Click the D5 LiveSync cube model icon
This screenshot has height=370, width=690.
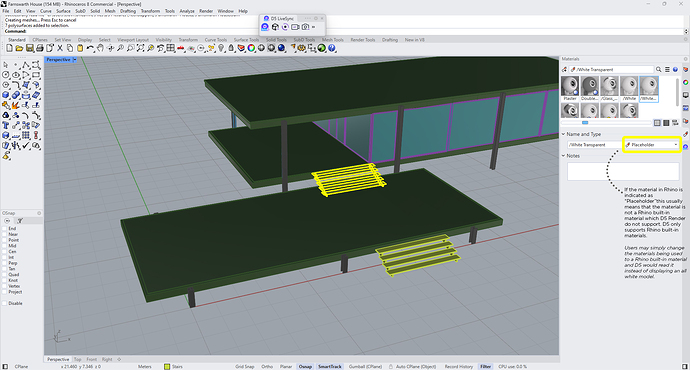[275, 27]
